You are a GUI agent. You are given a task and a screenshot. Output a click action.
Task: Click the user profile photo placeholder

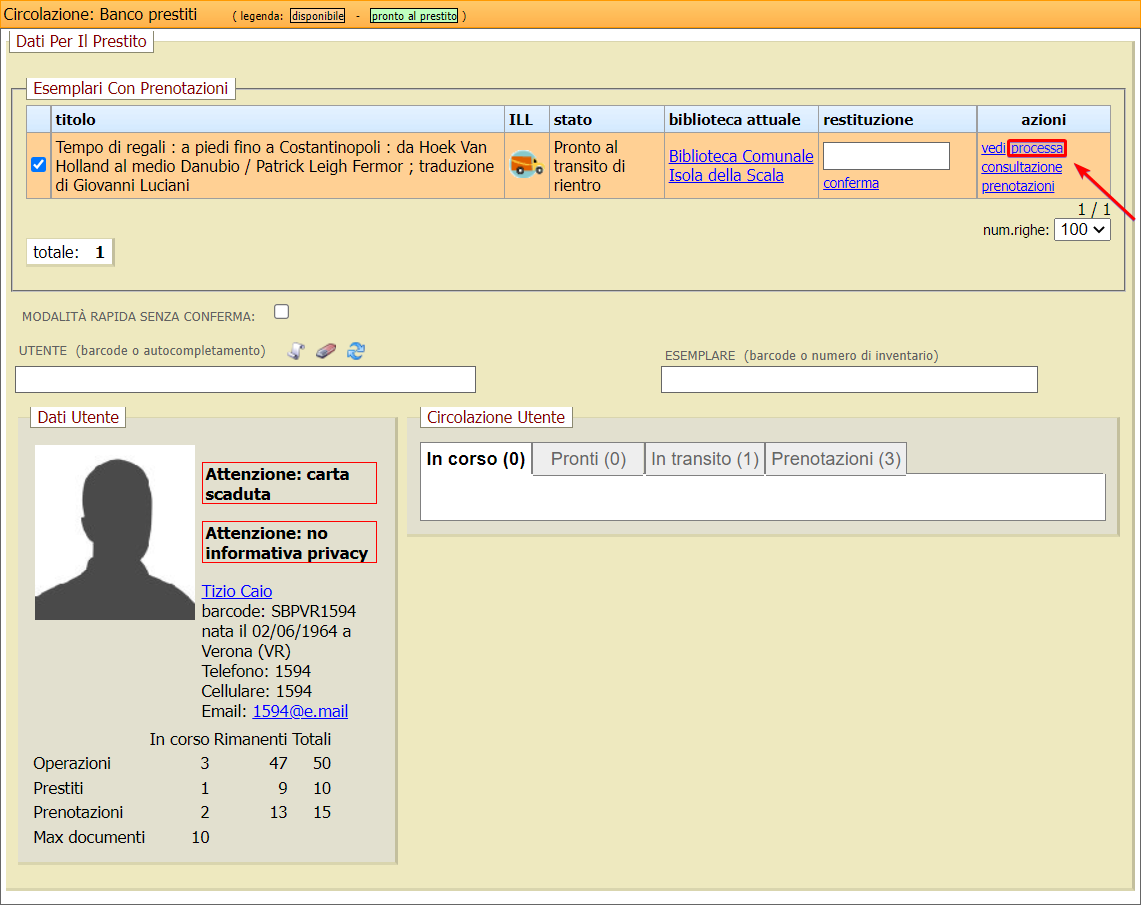point(115,532)
